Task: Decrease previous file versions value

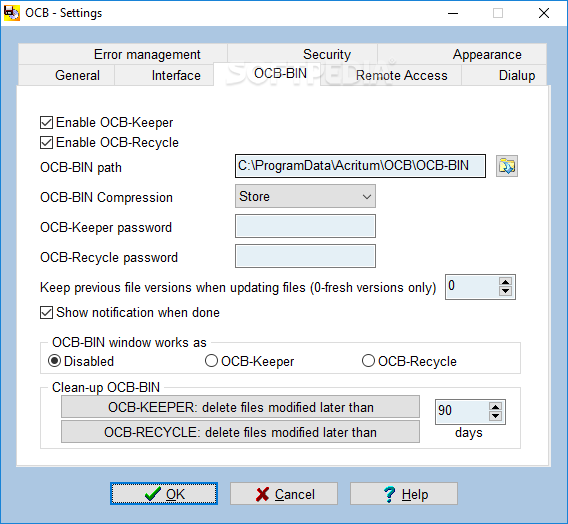Action: pyautogui.click(x=505, y=291)
